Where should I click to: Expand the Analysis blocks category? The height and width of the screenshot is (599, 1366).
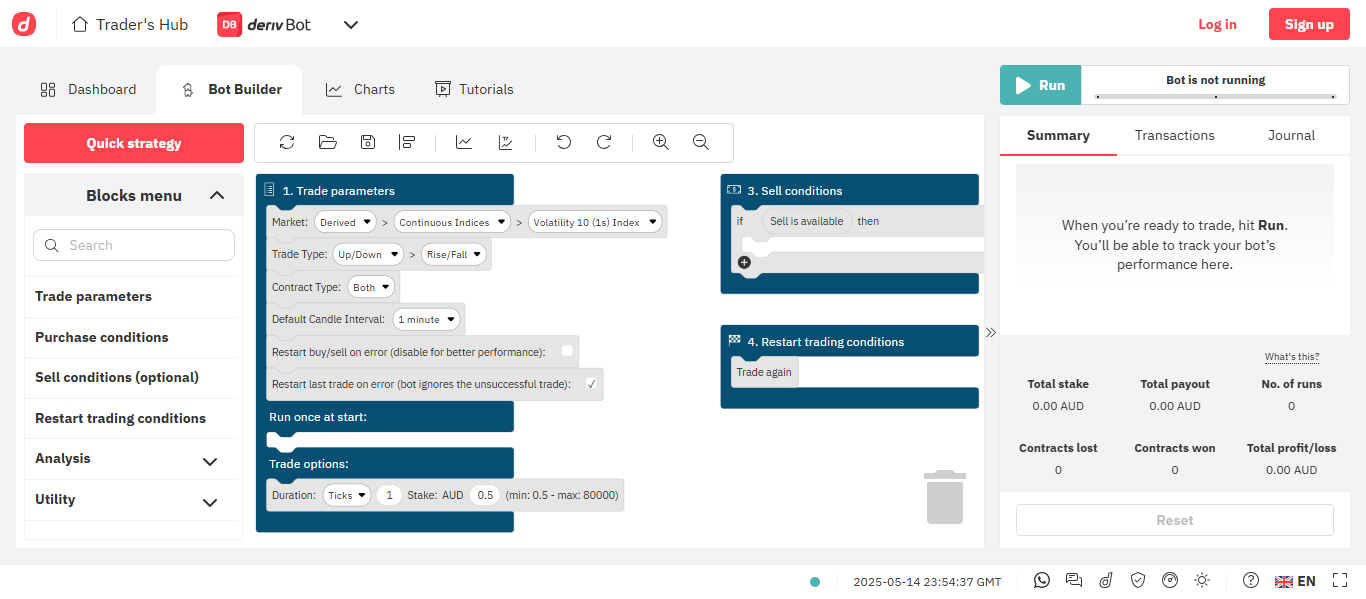210,460
